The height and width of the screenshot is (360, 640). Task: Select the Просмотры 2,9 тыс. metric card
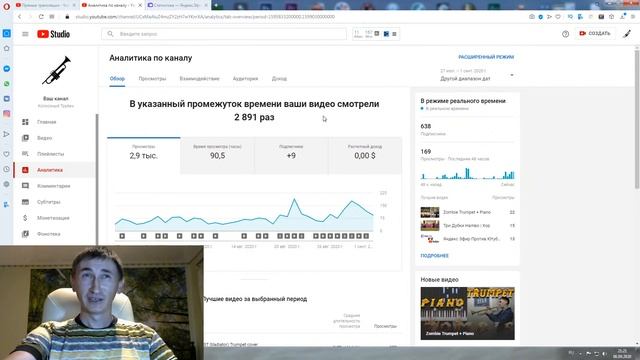[x=144, y=156]
